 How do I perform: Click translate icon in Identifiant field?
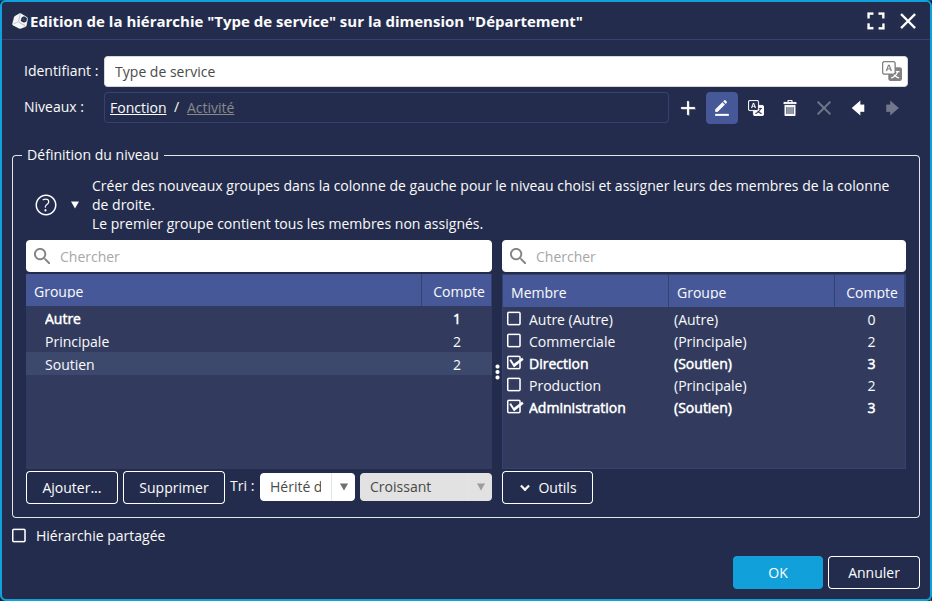[x=891, y=71]
